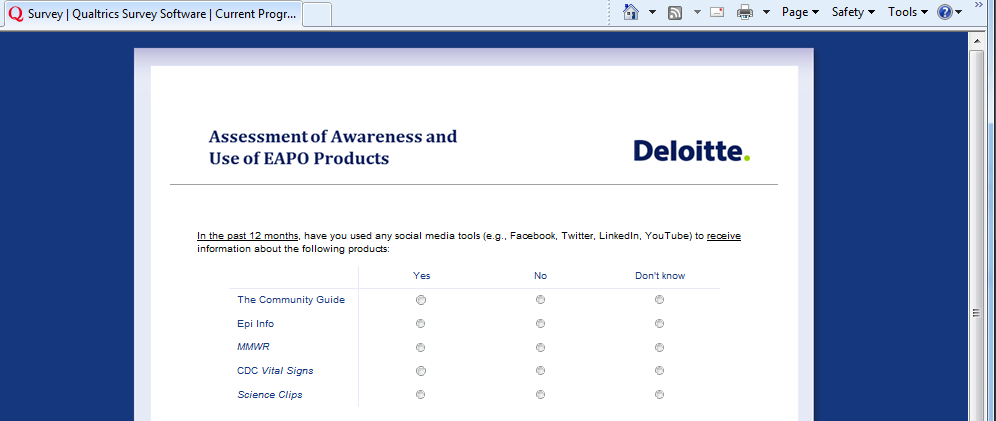Select Don't know for The Community Guide
Screen dimensions: 996x421
[x=659, y=300]
